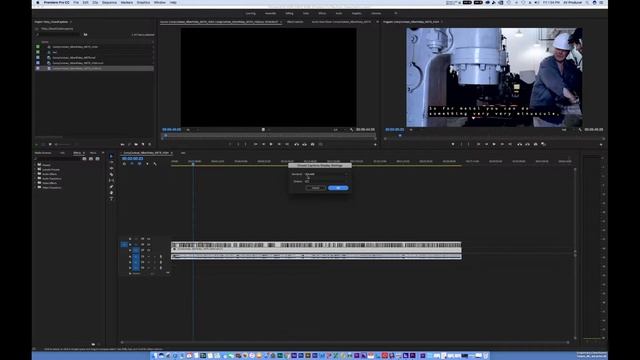The height and width of the screenshot is (360, 640).
Task: Click Mark In in Program monitor
Action: point(462,144)
